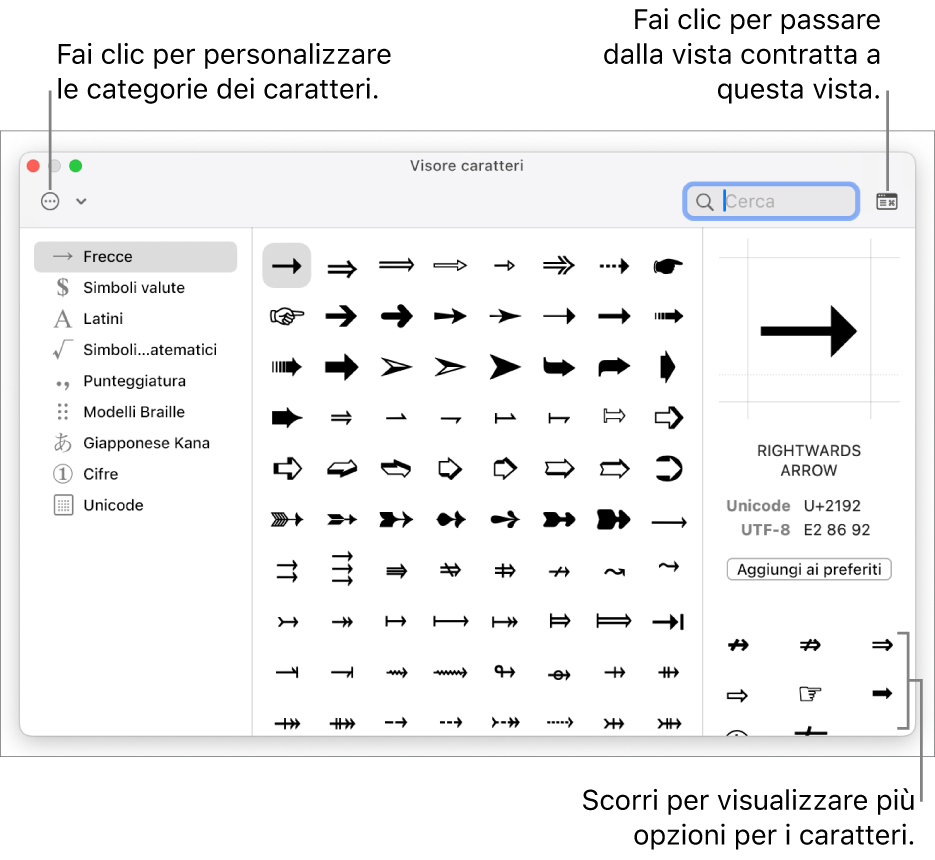The height and width of the screenshot is (860, 935).
Task: Select the Giapponese Kana category
Action: click(x=135, y=443)
